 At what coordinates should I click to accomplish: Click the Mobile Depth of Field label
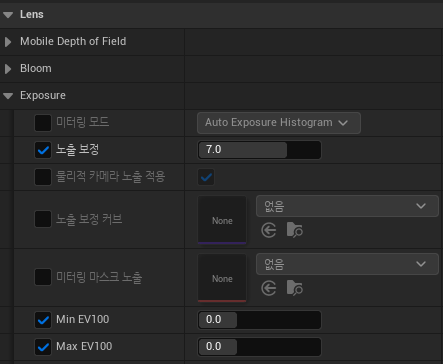pyautogui.click(x=73, y=41)
